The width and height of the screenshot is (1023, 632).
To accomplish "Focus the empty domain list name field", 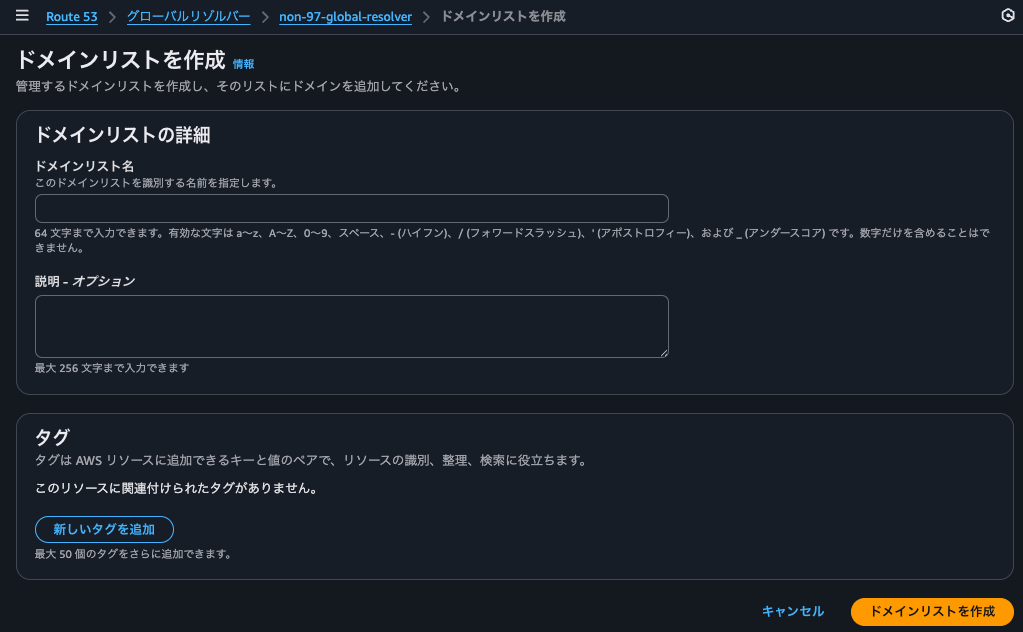I will click(352, 208).
